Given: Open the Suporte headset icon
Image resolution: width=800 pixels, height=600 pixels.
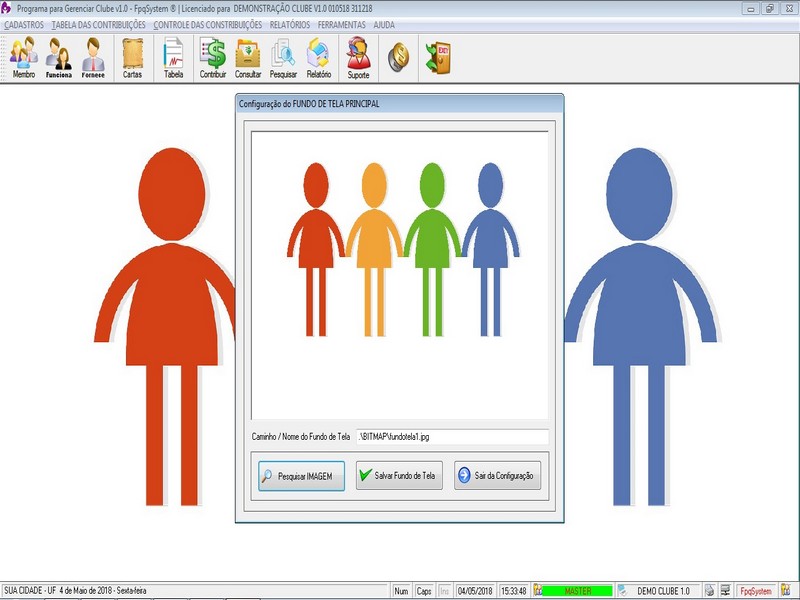Looking at the screenshot, I should tap(358, 58).
